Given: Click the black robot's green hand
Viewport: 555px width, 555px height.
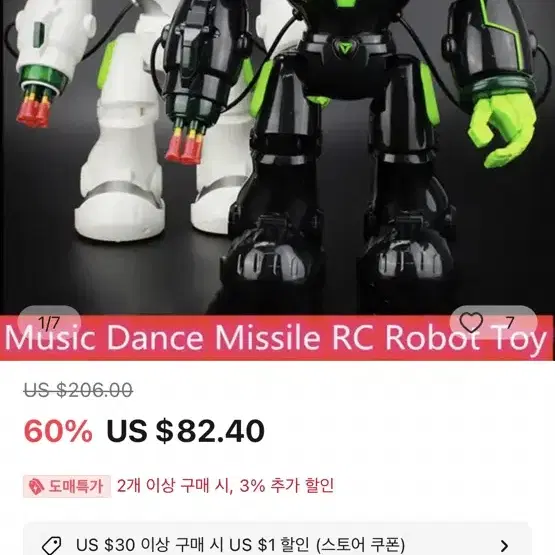Looking at the screenshot, I should (500, 129).
